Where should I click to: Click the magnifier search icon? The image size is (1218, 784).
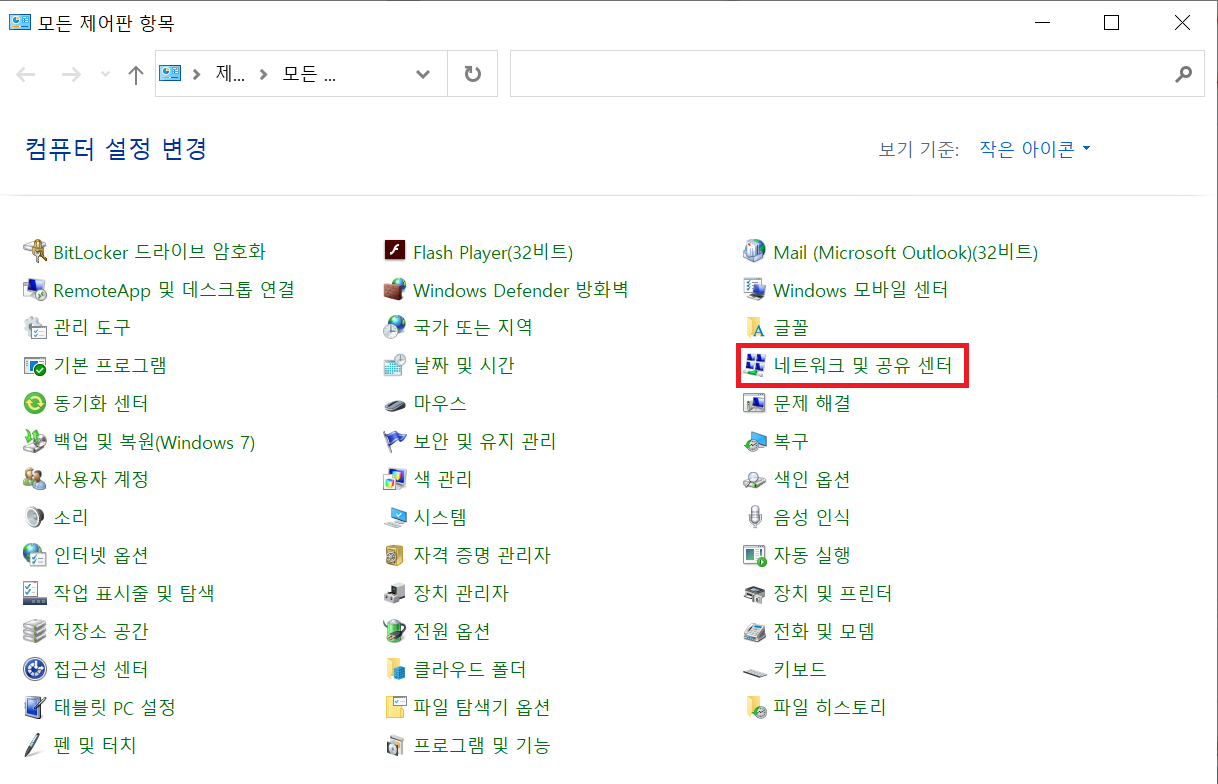click(x=1183, y=75)
